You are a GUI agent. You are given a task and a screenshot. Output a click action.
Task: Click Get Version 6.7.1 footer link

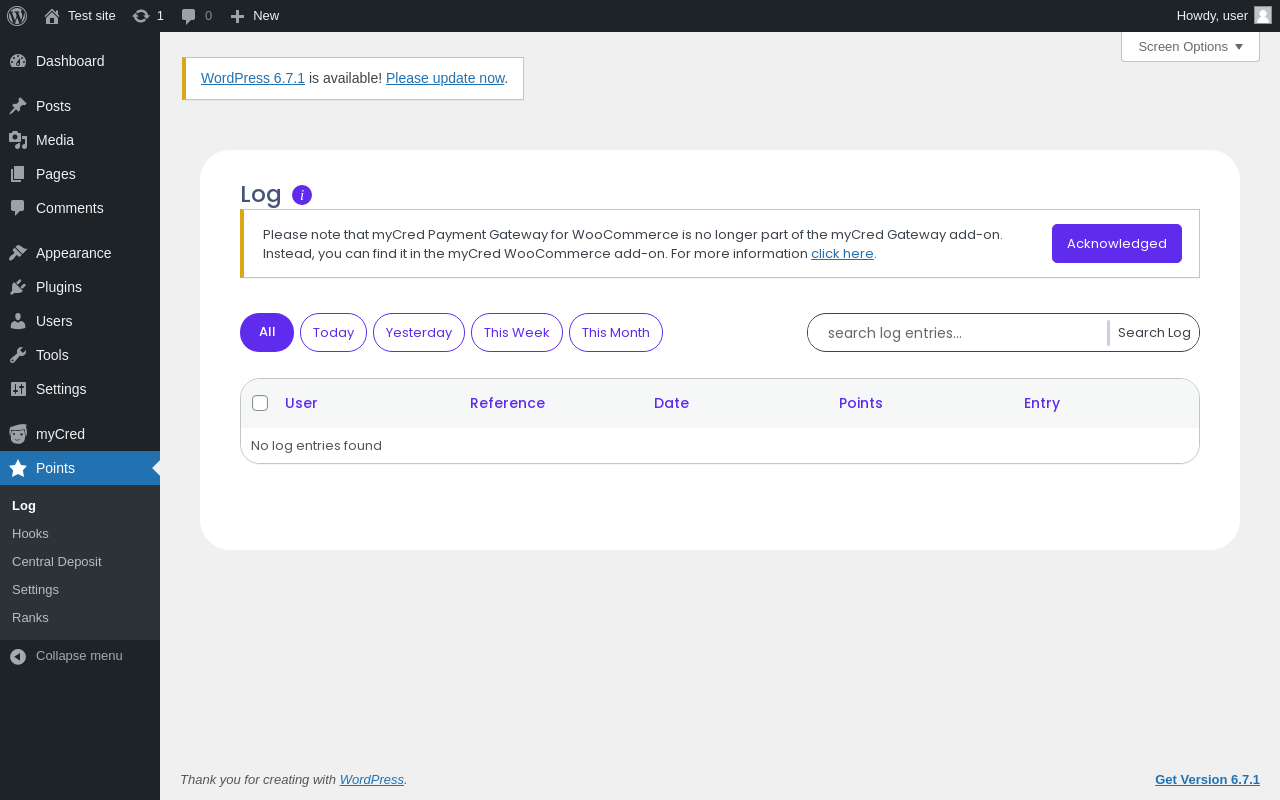pos(1207,779)
